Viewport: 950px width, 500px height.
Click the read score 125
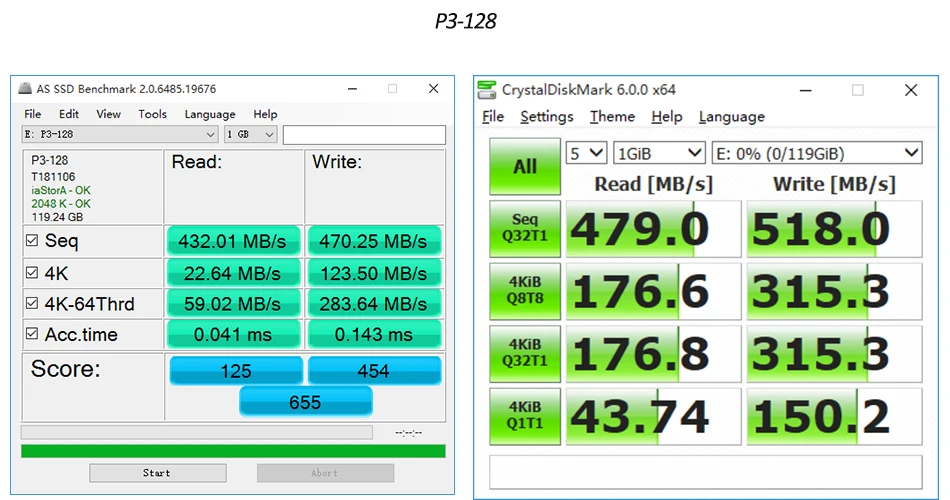click(236, 371)
